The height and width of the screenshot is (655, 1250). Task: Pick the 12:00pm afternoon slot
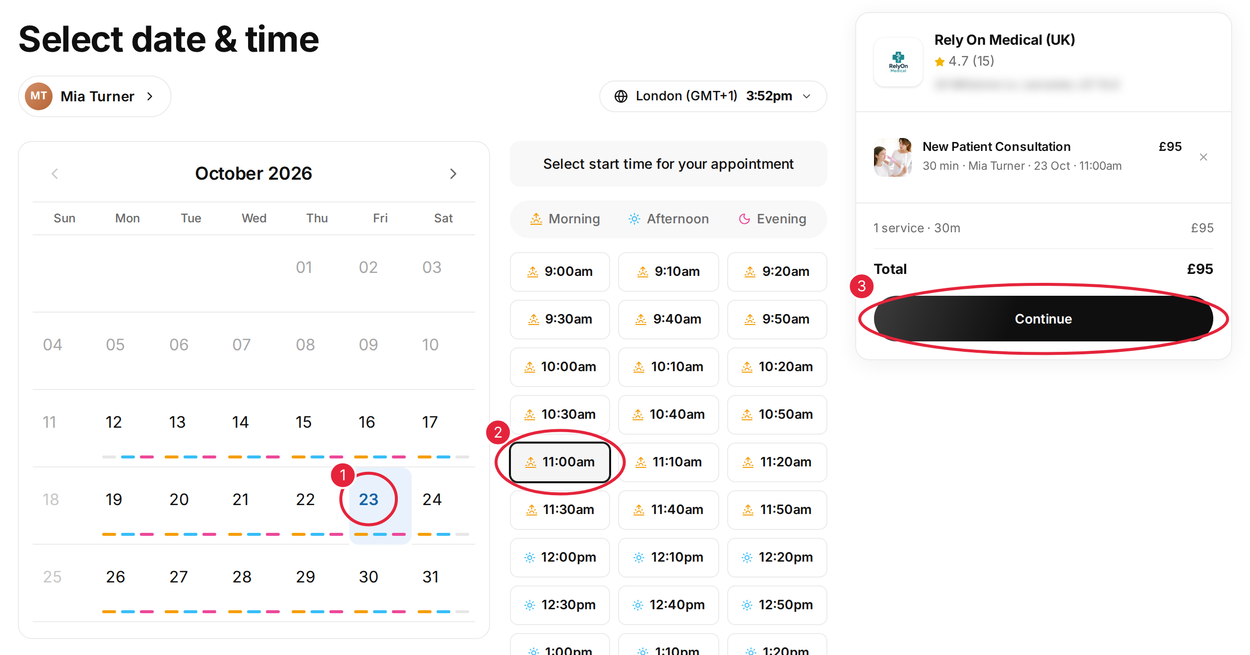[x=560, y=557]
